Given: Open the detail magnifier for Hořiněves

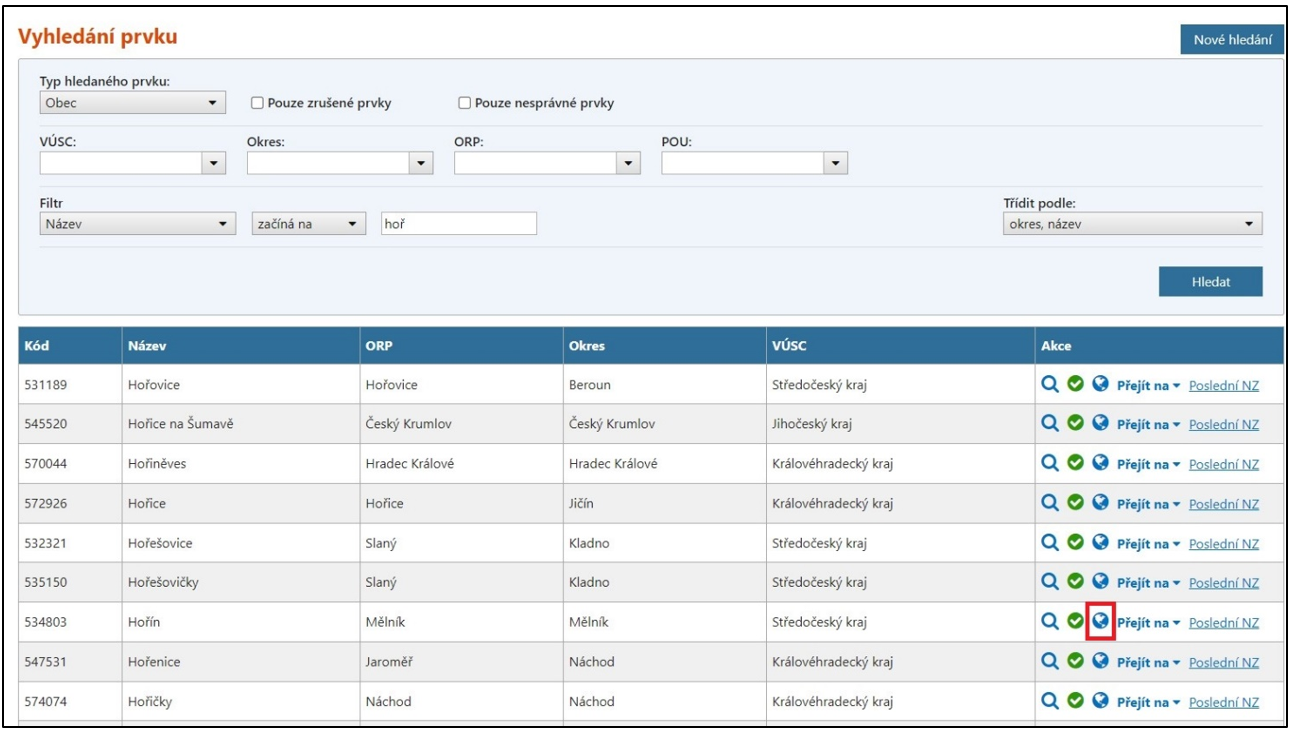Looking at the screenshot, I should pyautogui.click(x=1050, y=464).
